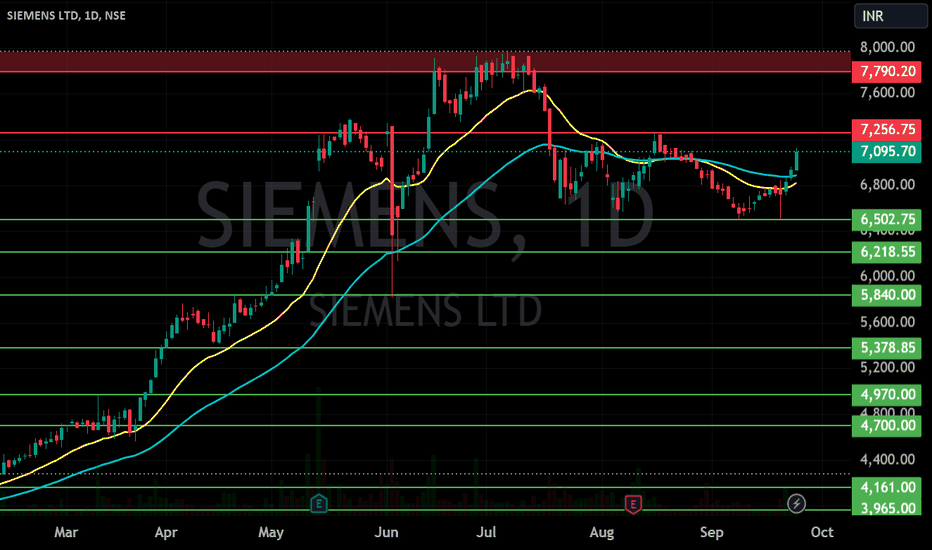Click the Mar label on the time axis
This screenshot has width=932, height=550.
pyautogui.click(x=66, y=532)
